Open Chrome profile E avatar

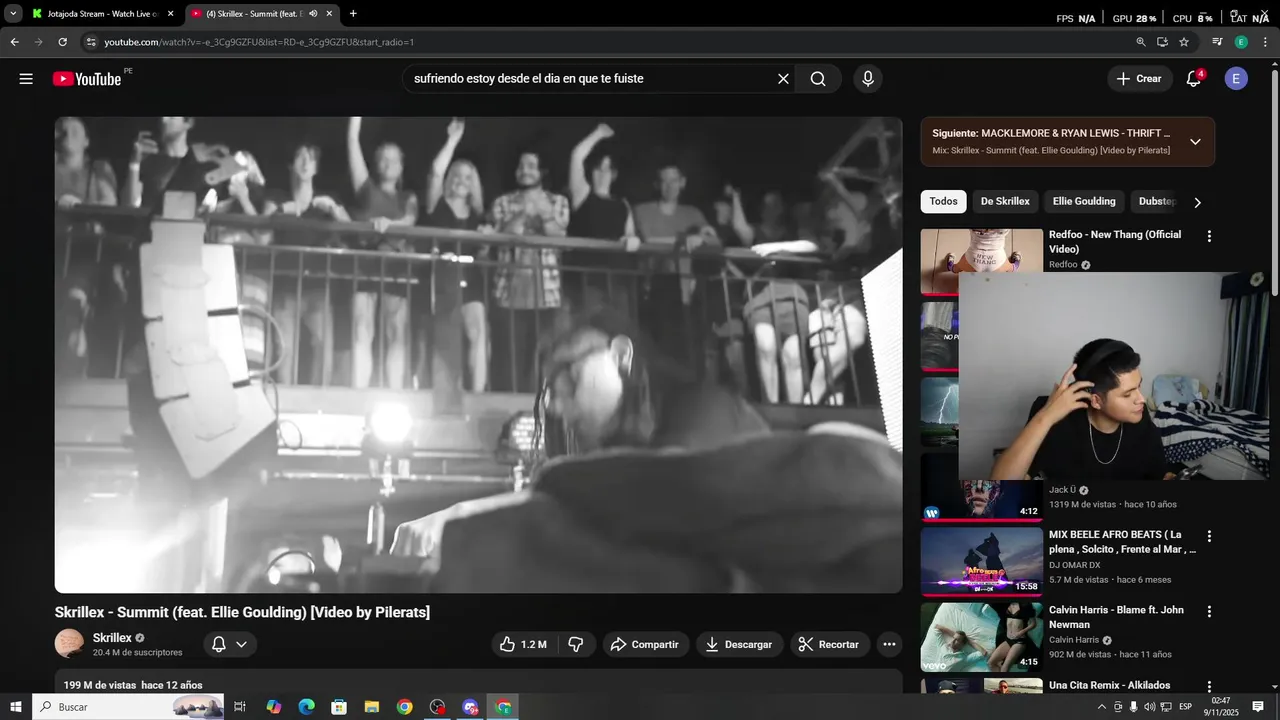[x=1241, y=42]
